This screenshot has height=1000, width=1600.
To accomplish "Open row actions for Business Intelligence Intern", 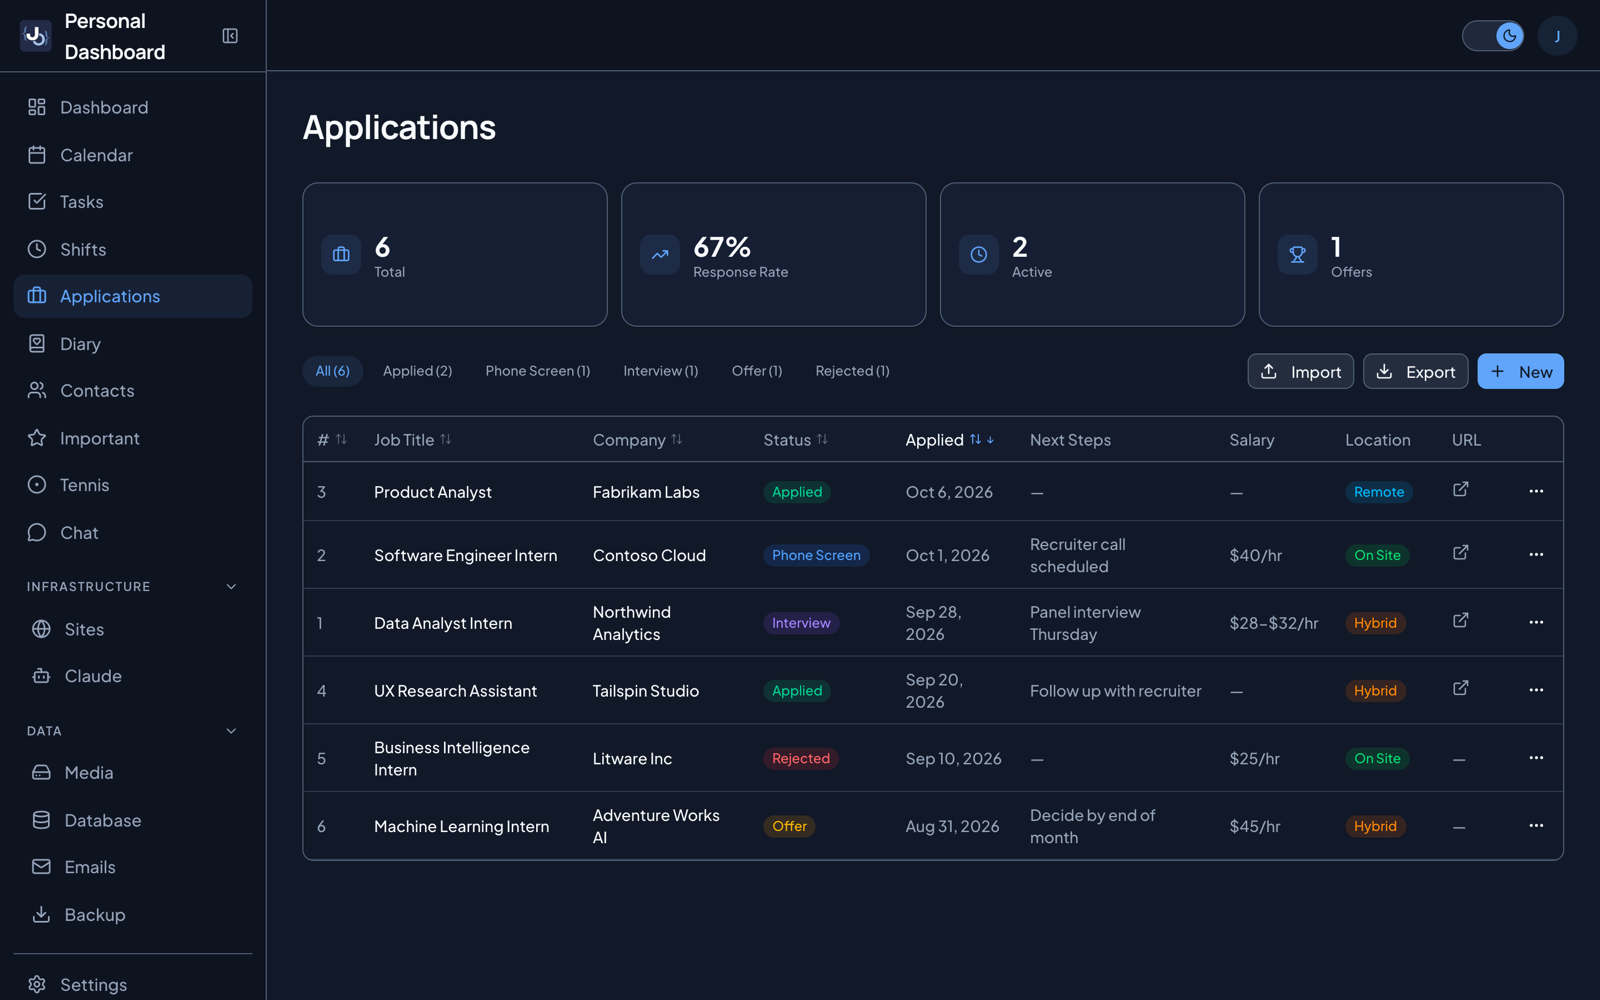I will [x=1536, y=758].
